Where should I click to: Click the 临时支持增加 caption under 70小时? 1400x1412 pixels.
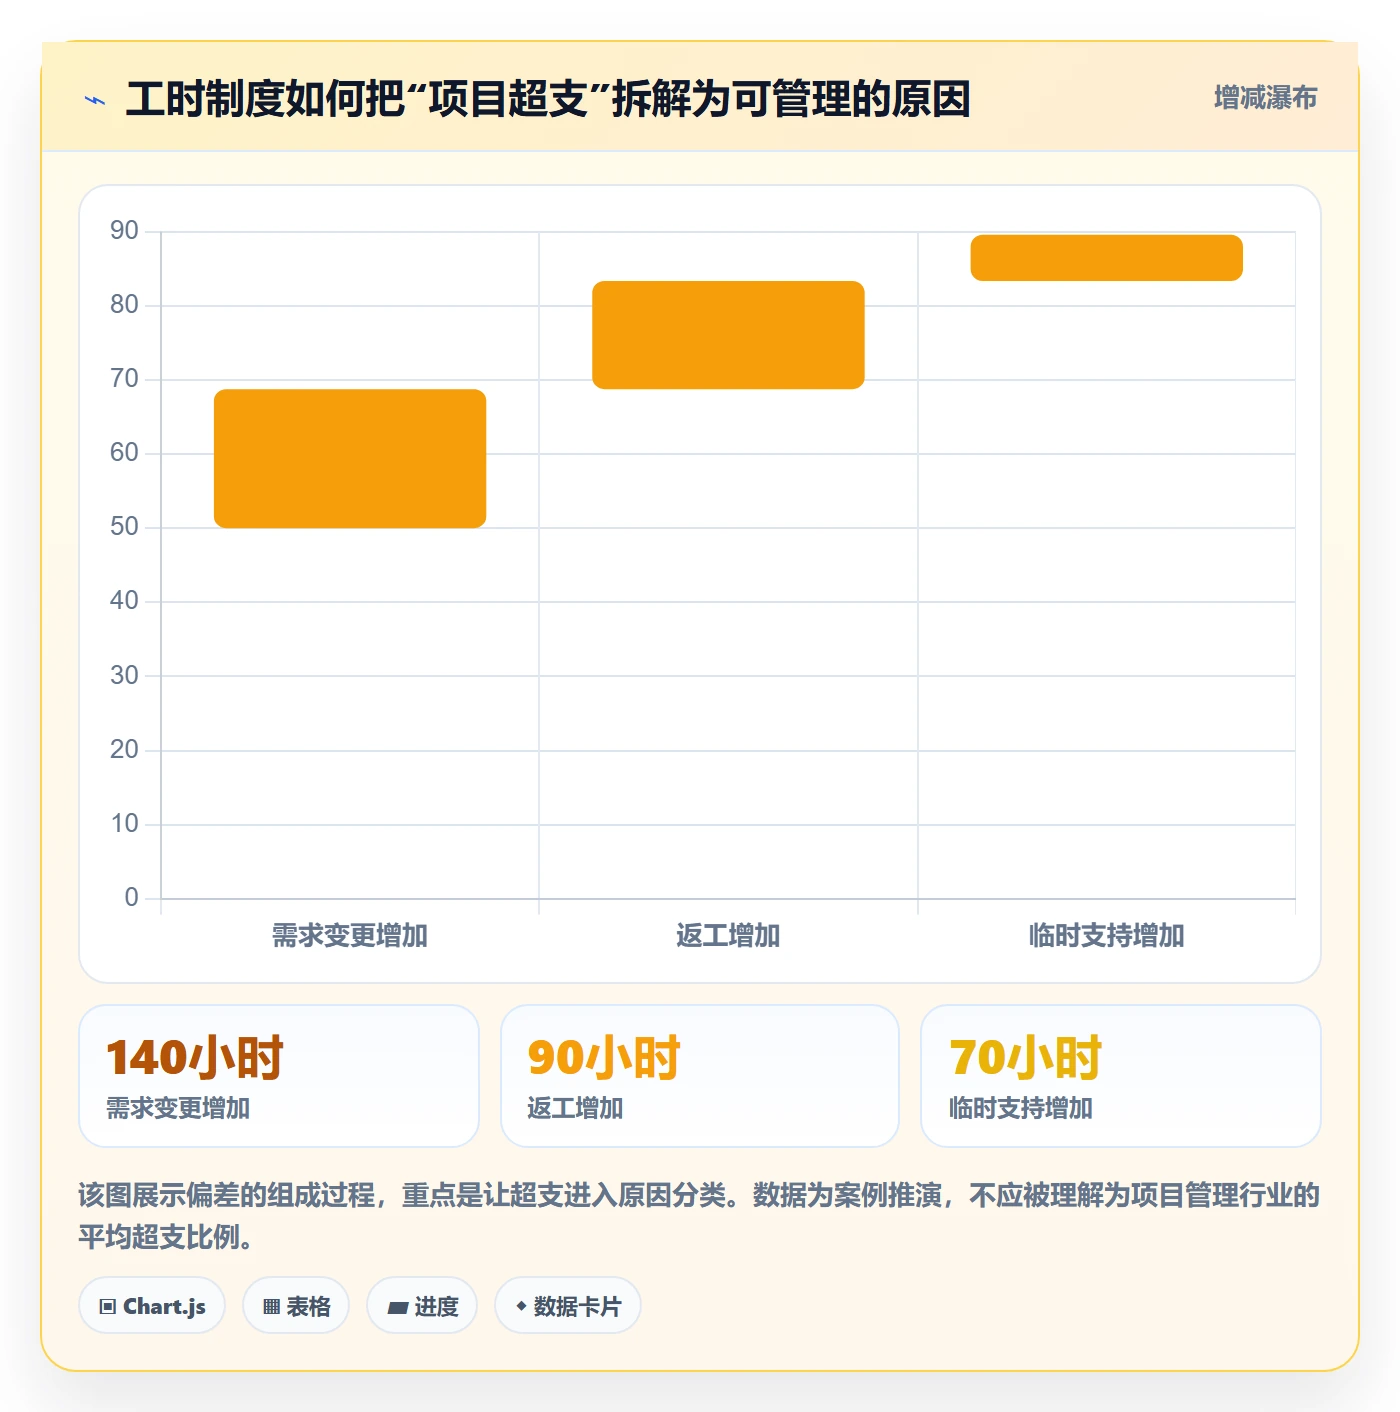(1021, 1108)
